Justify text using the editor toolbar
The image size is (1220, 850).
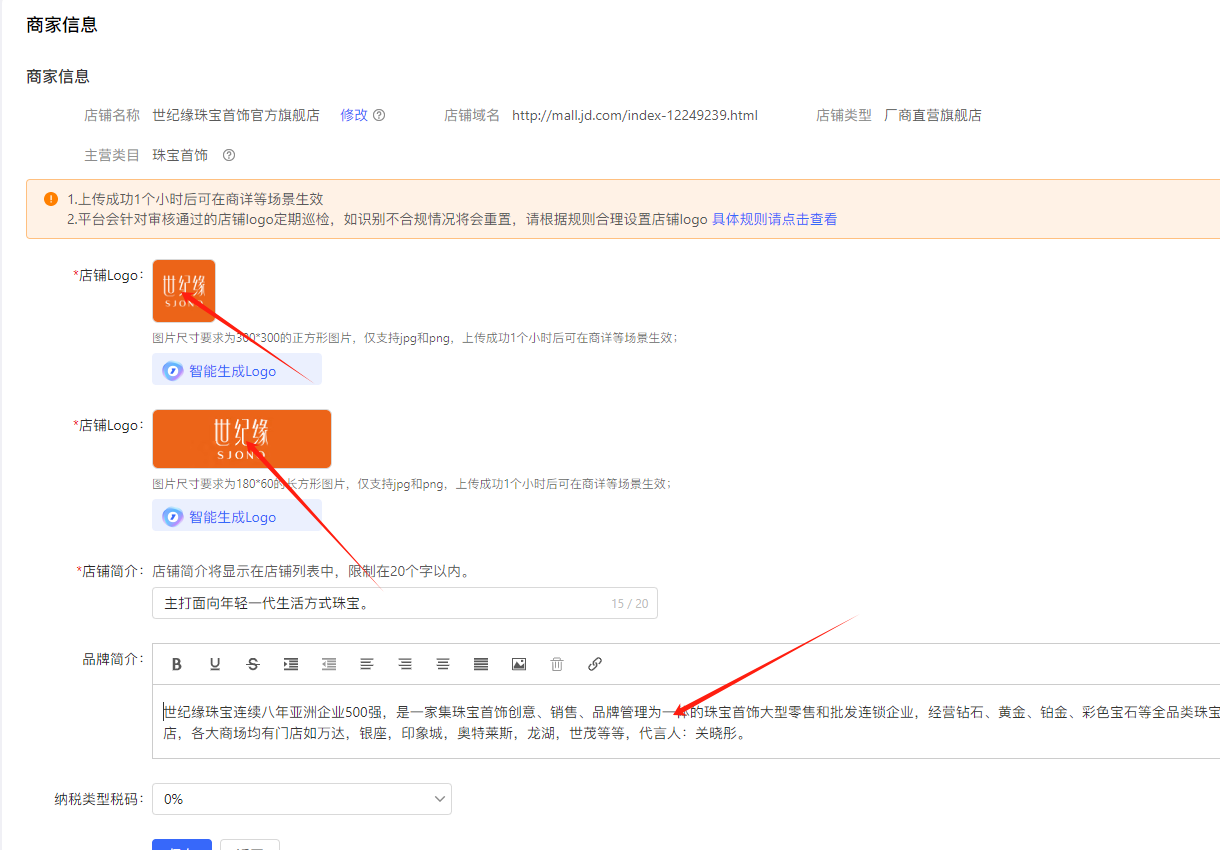point(481,664)
